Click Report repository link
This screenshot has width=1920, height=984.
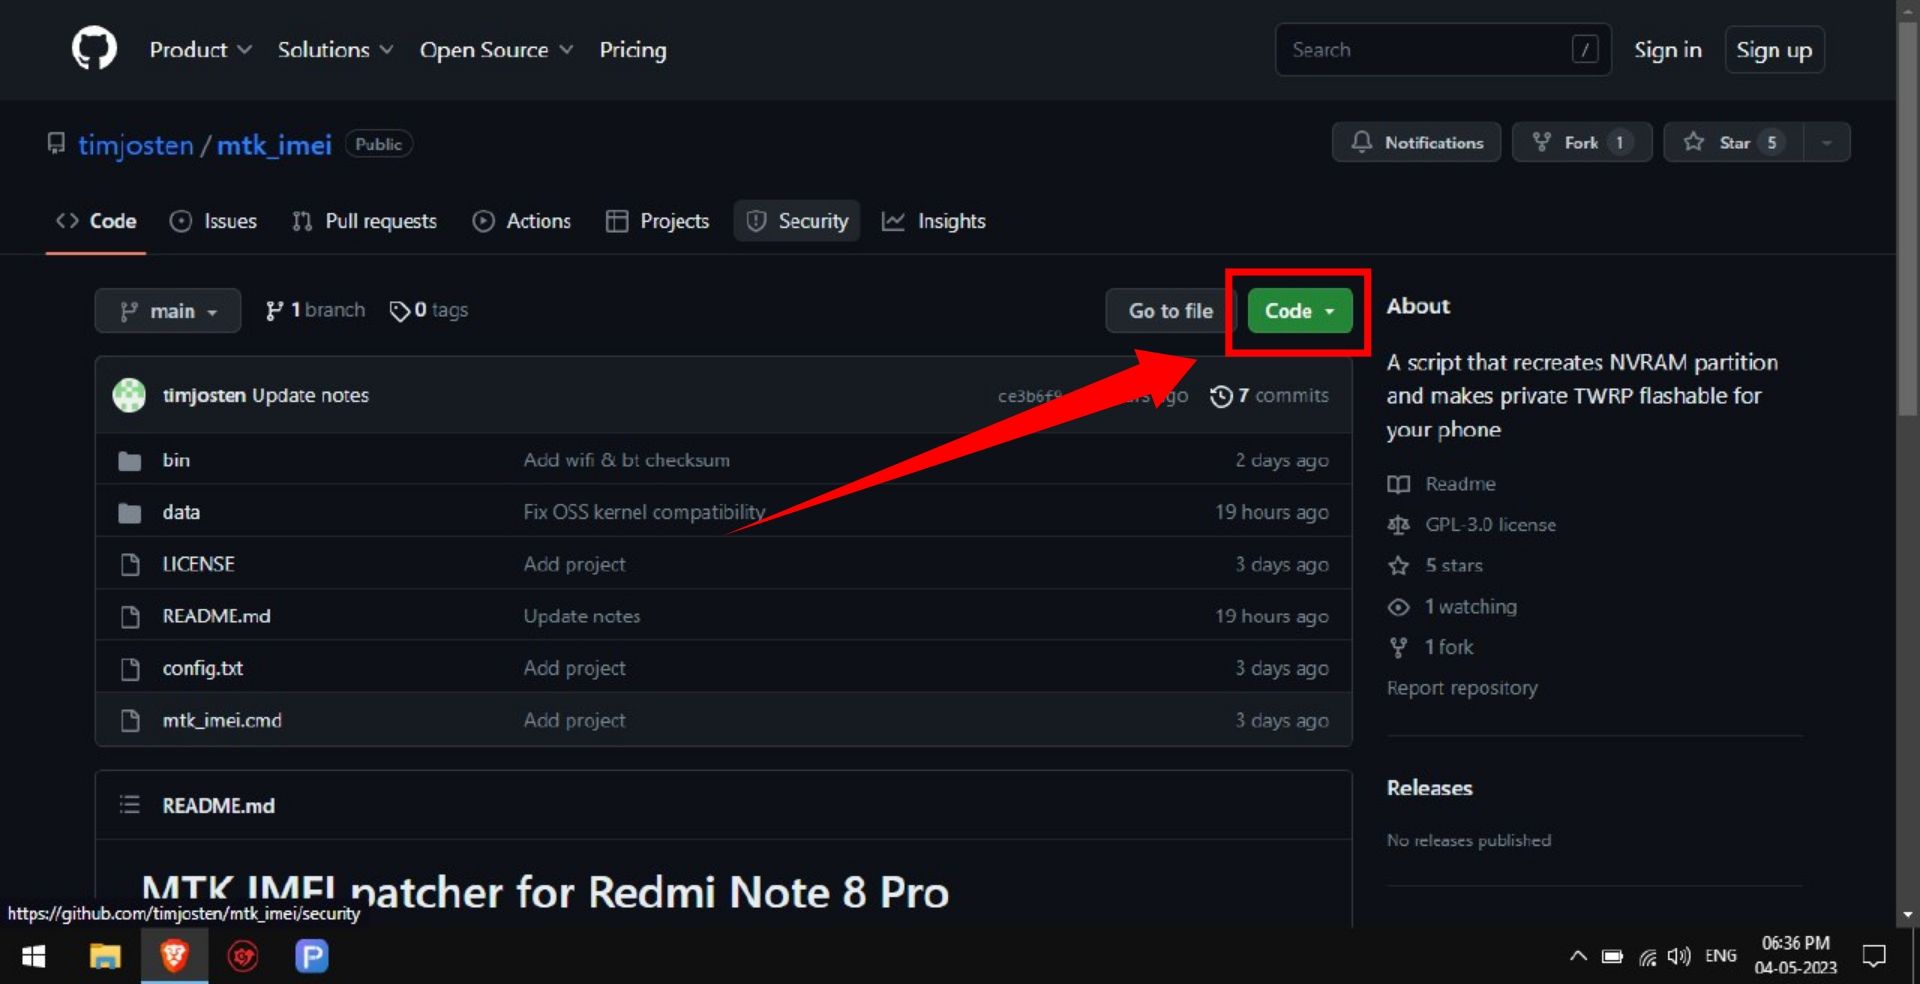pyautogui.click(x=1462, y=688)
